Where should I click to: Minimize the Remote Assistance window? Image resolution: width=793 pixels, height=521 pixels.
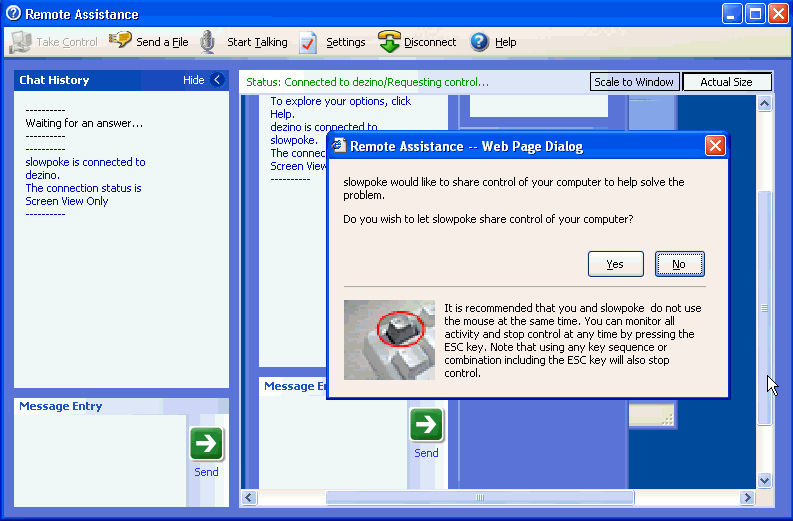[x=732, y=14]
